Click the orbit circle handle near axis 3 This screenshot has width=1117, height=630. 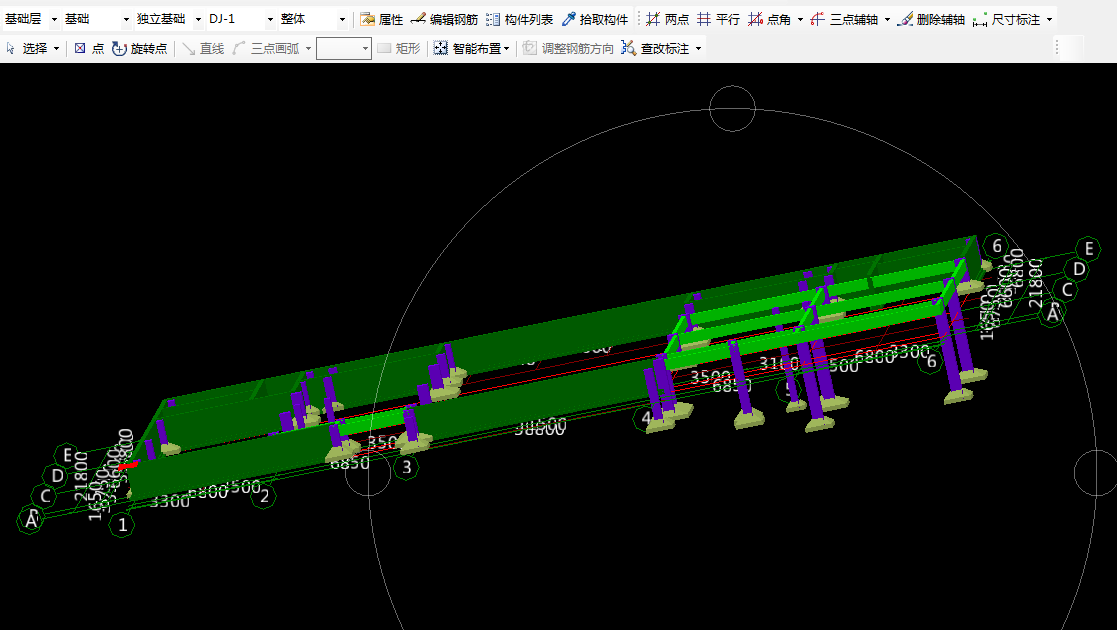(368, 473)
